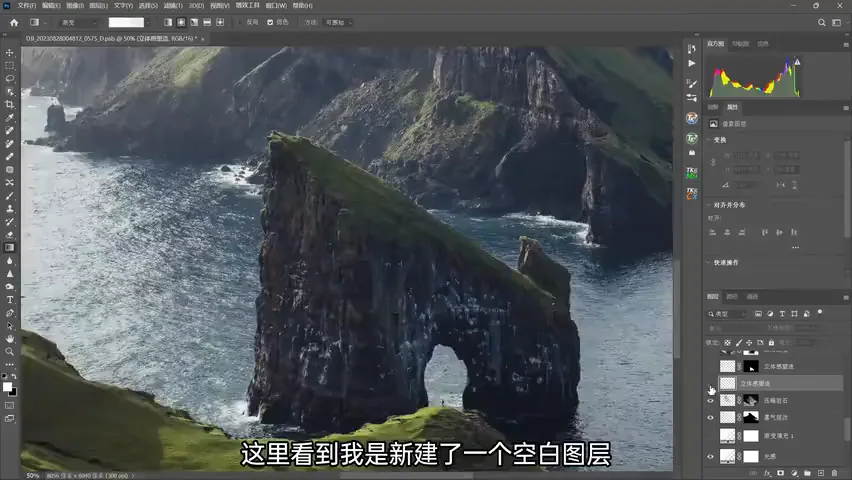Toggle visibility of selected 立体感塑造 layer
This screenshot has width=852, height=480.
point(711,384)
